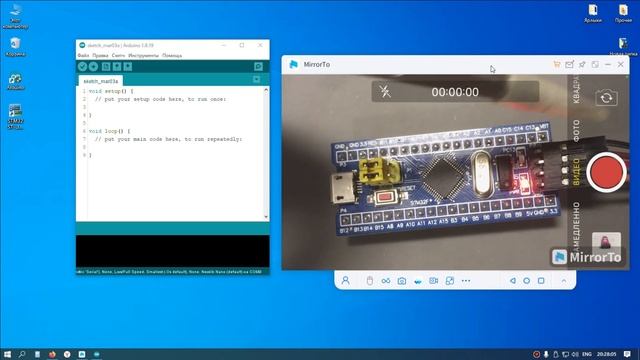
Task: Select the sketch_mar03a tab
Action: pyautogui.click(x=100, y=81)
